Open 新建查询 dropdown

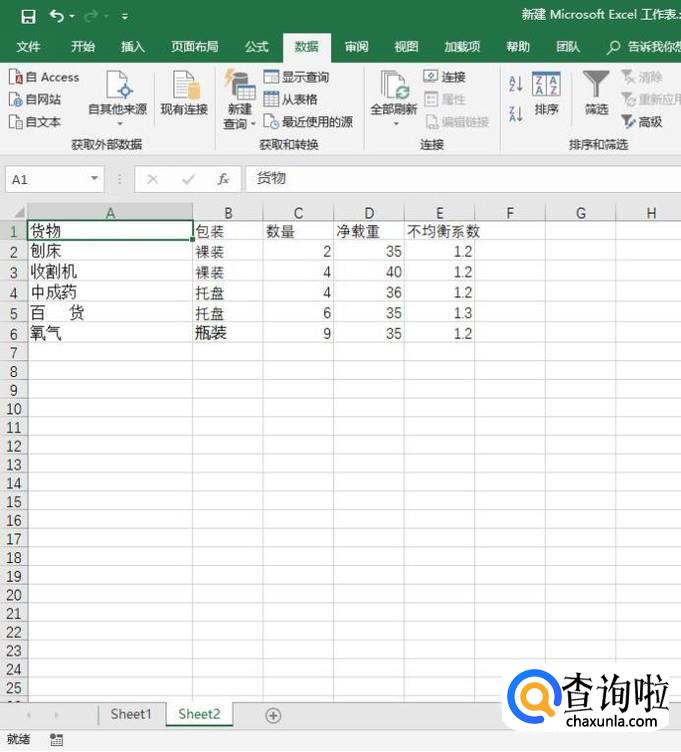239,100
